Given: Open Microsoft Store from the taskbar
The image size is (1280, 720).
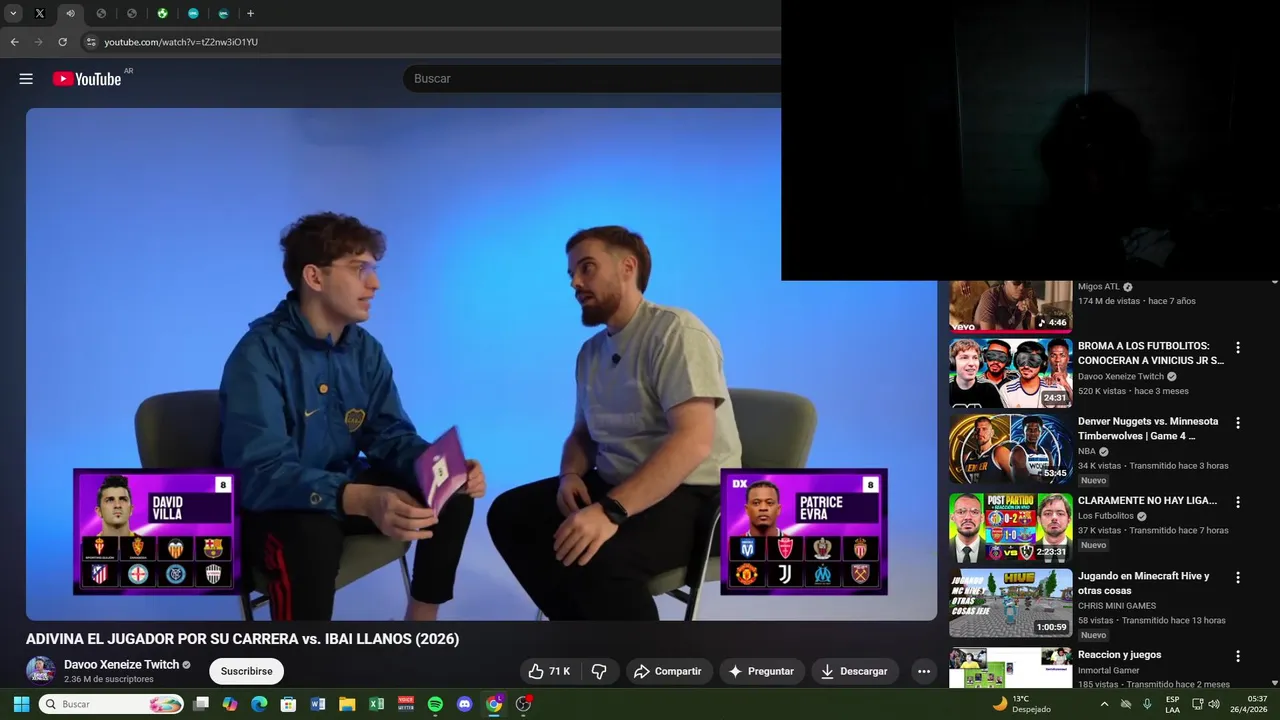Looking at the screenshot, I should (288, 704).
